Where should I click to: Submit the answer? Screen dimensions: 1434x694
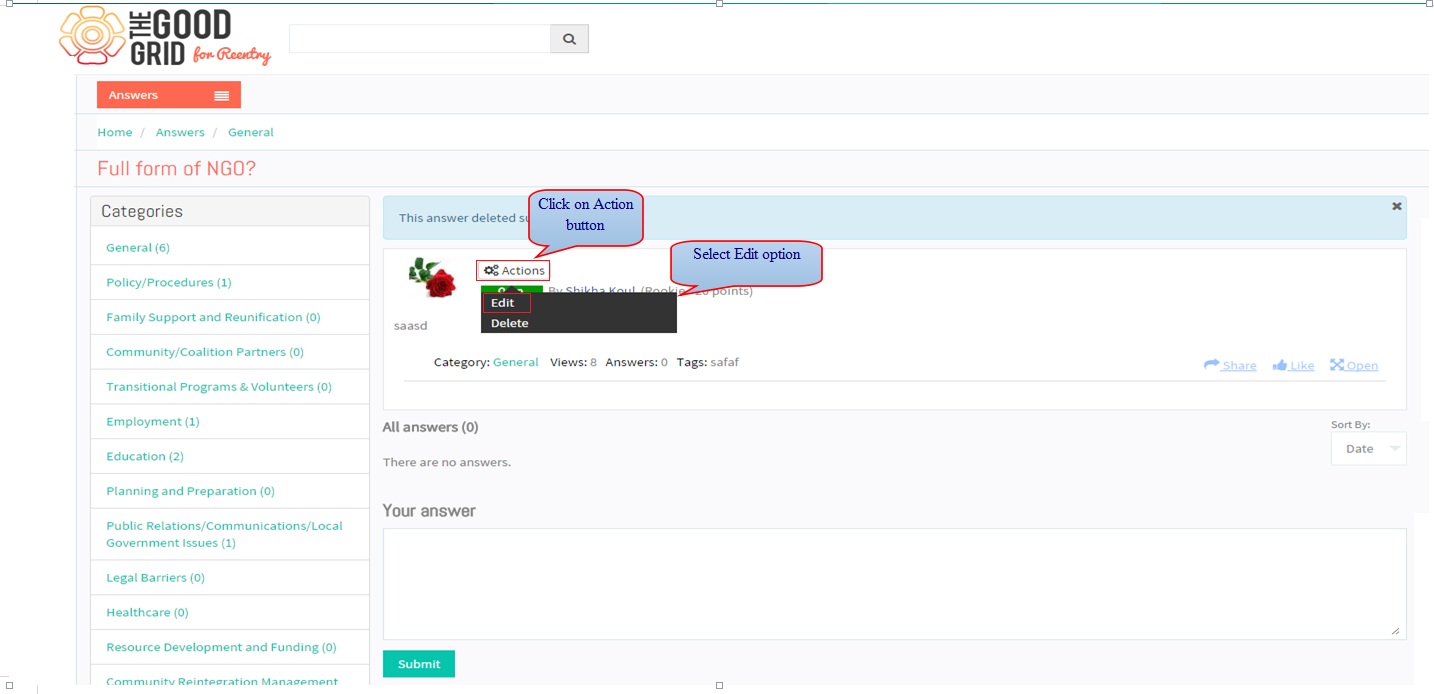418,664
